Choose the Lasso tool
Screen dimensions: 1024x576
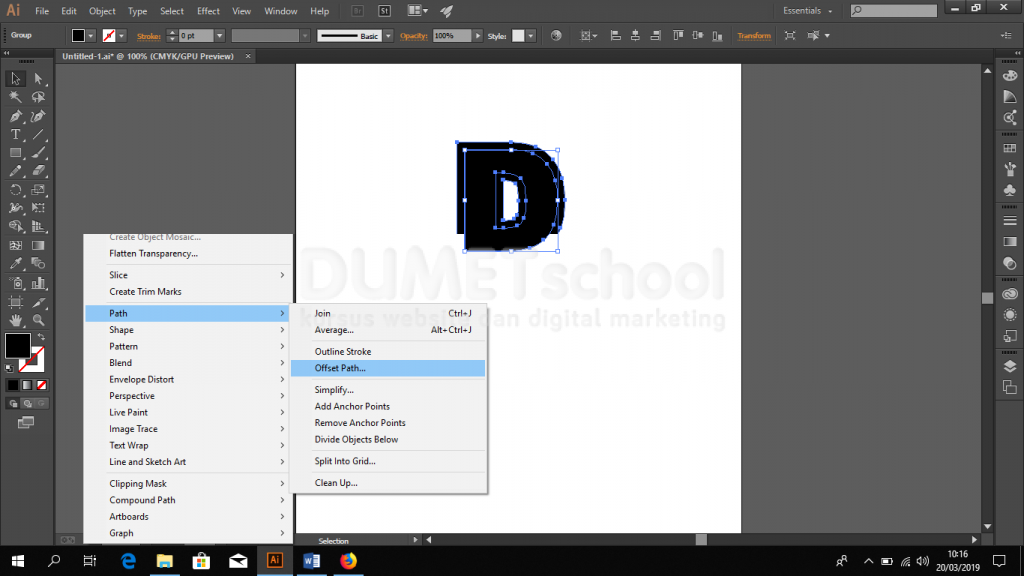pyautogui.click(x=39, y=97)
